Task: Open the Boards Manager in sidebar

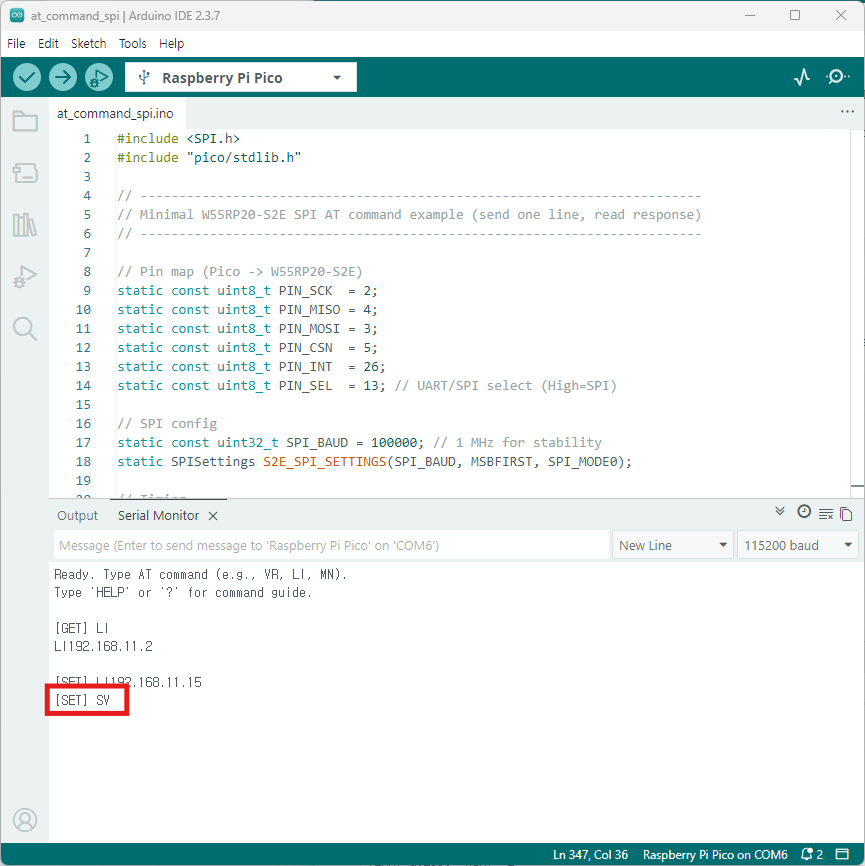Action: point(25,174)
